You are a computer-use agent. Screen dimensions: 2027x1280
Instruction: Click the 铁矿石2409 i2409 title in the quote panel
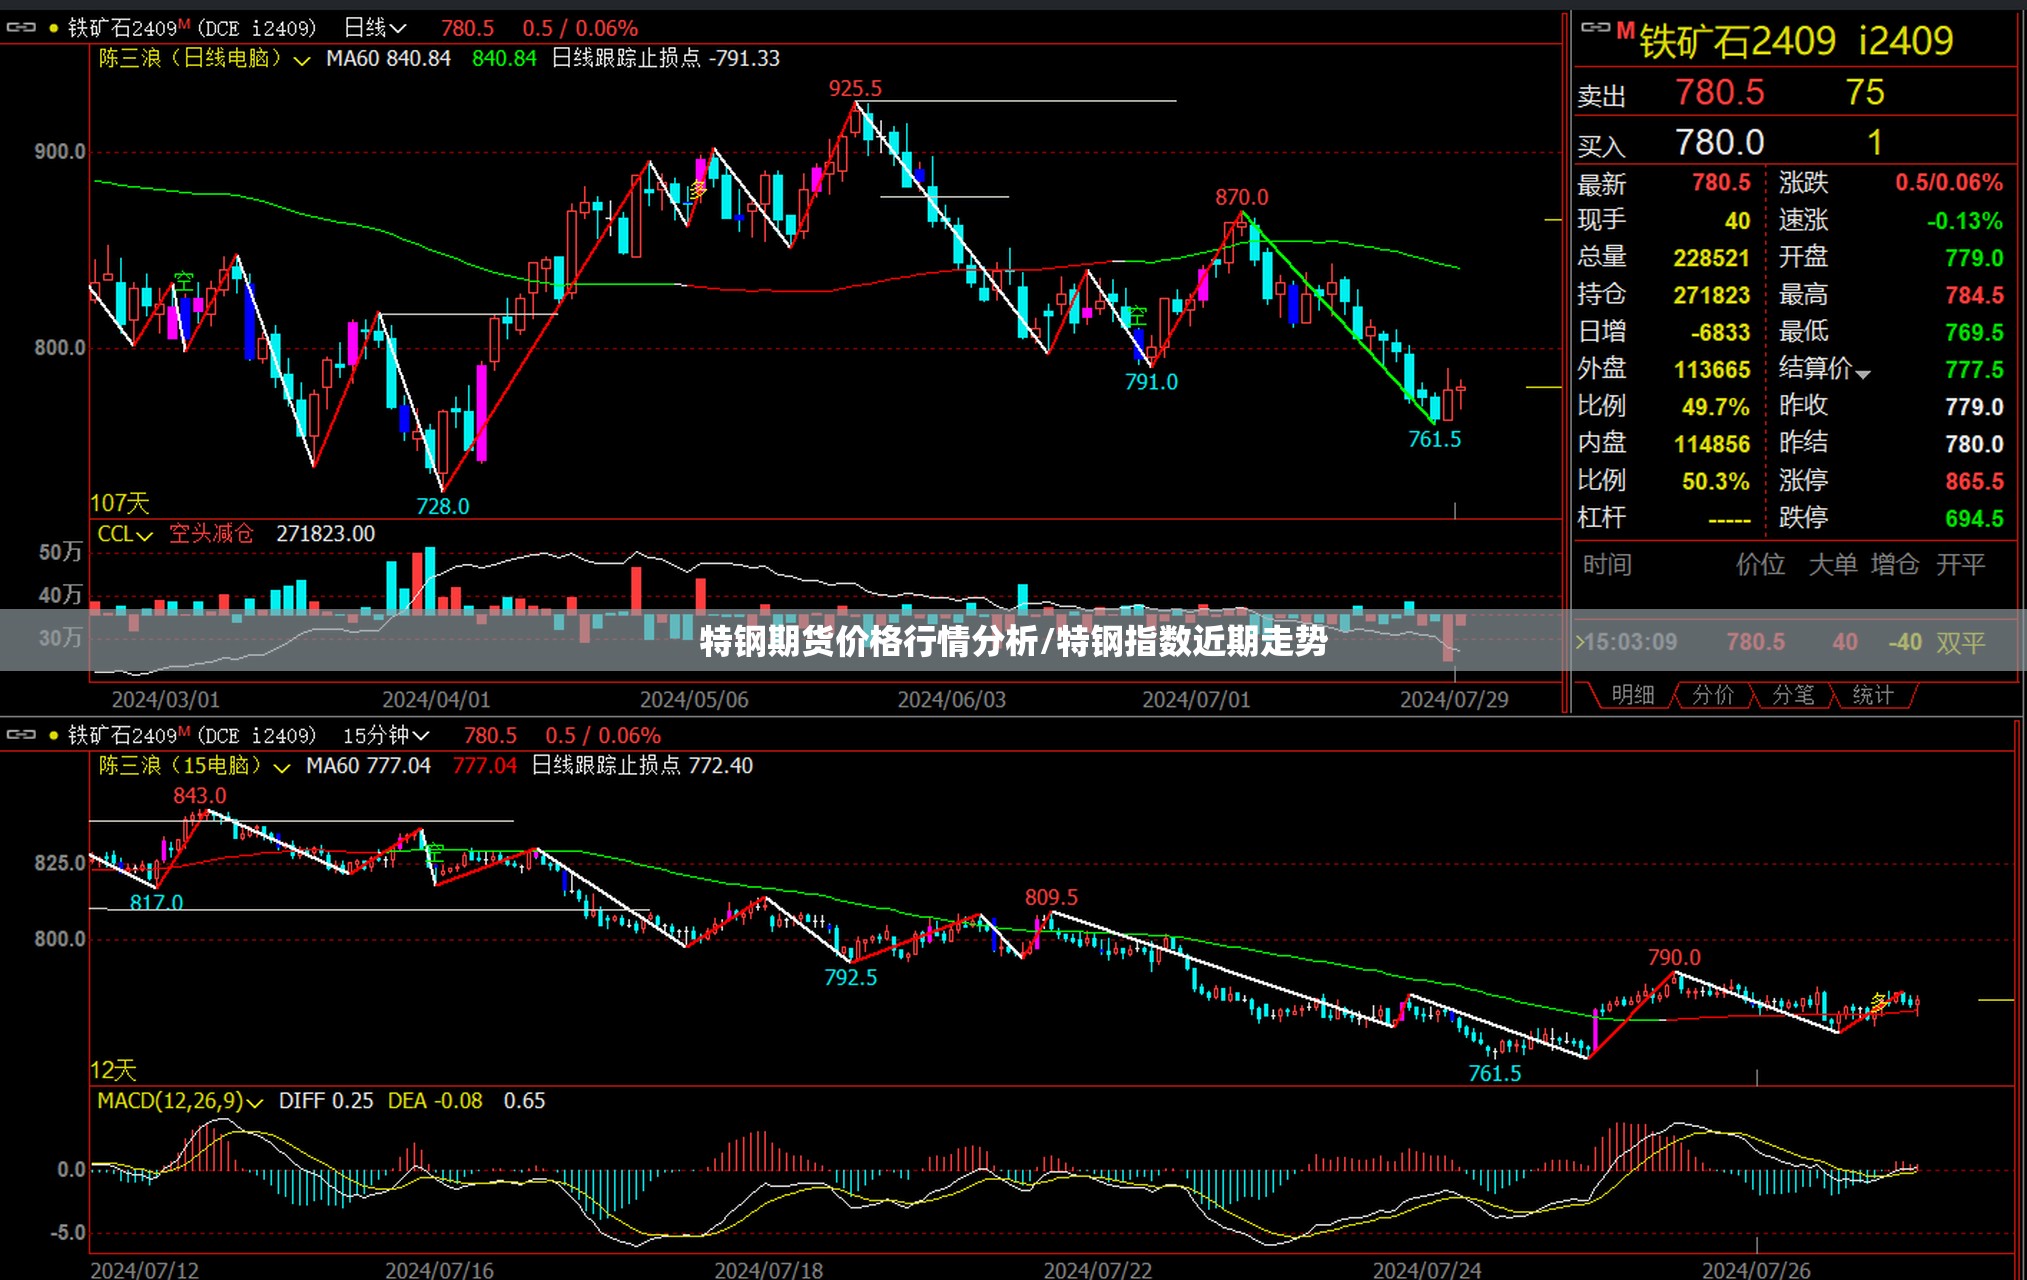[1796, 41]
